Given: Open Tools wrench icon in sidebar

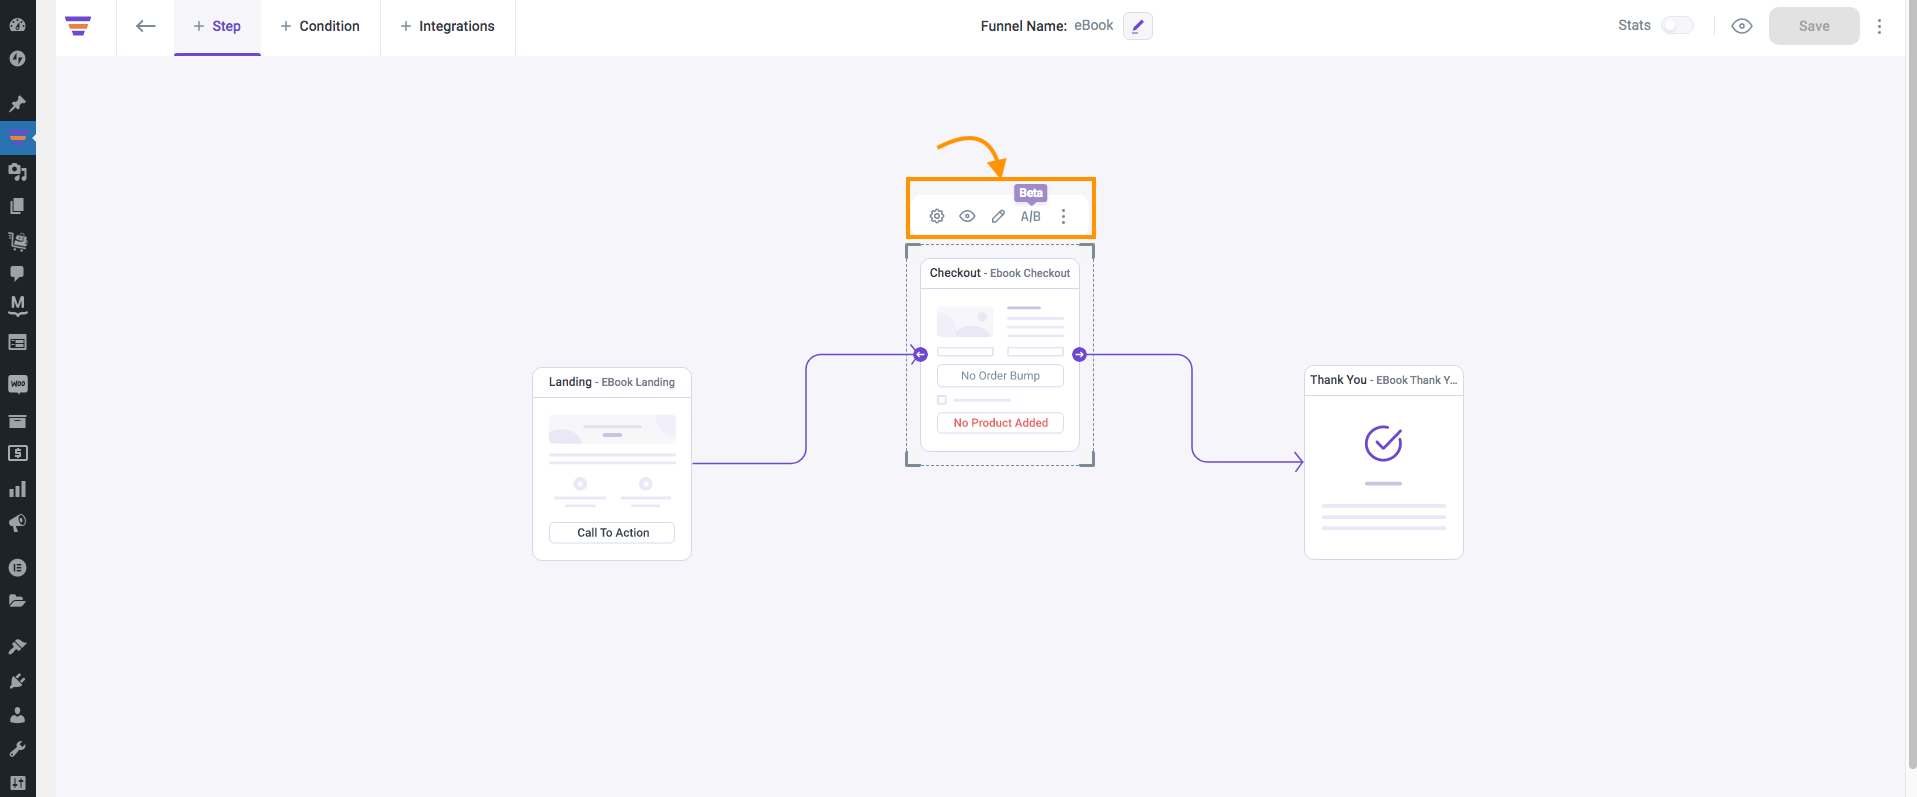Looking at the screenshot, I should [x=17, y=749].
